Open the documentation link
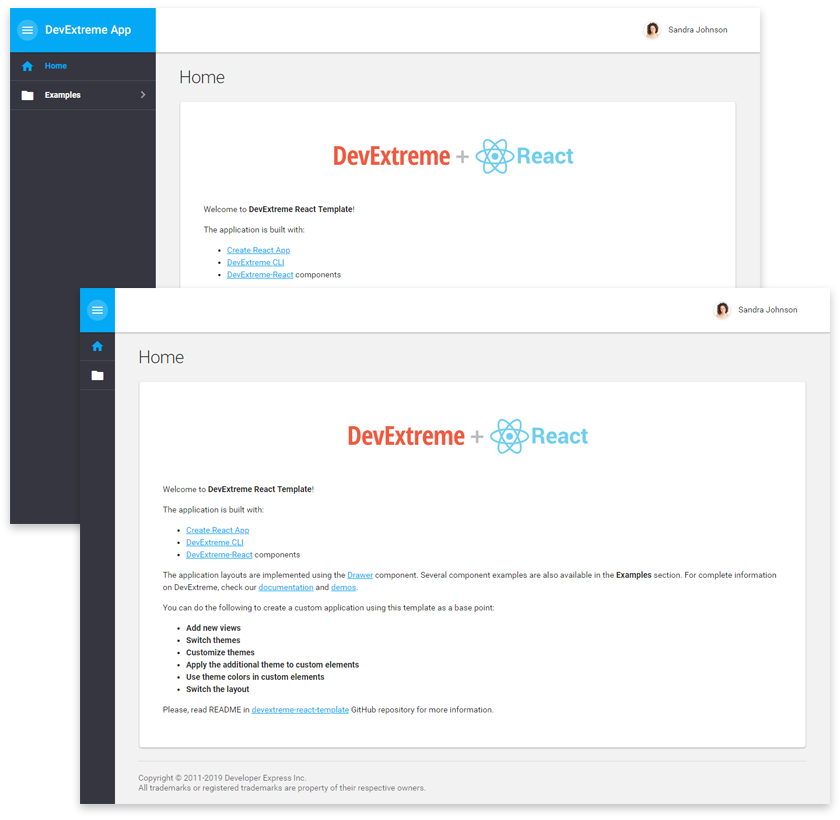Screen dimensions: 840x820 (286, 588)
